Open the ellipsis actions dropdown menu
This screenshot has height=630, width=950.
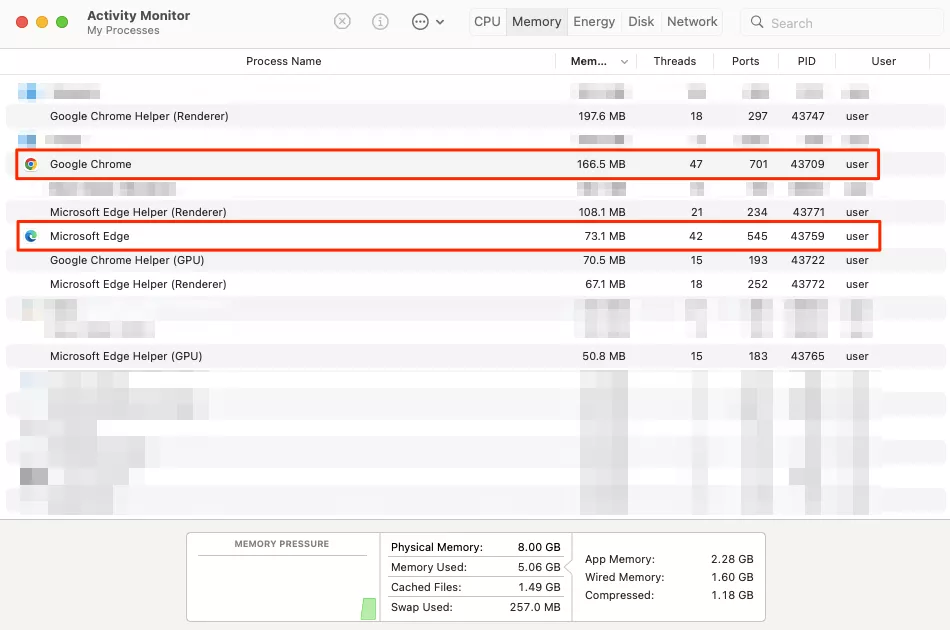coord(427,21)
